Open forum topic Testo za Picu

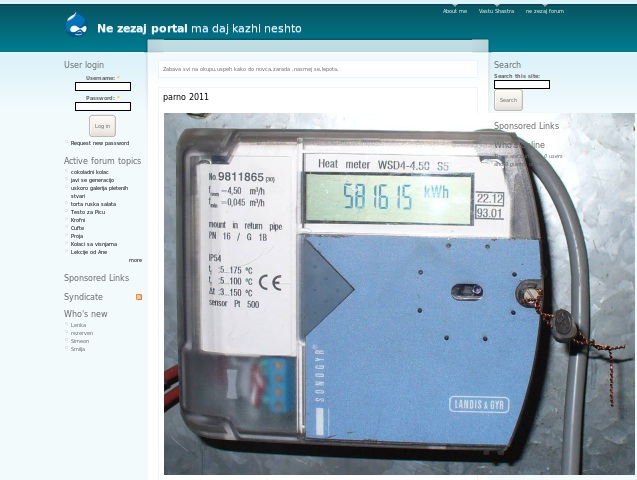(88, 212)
